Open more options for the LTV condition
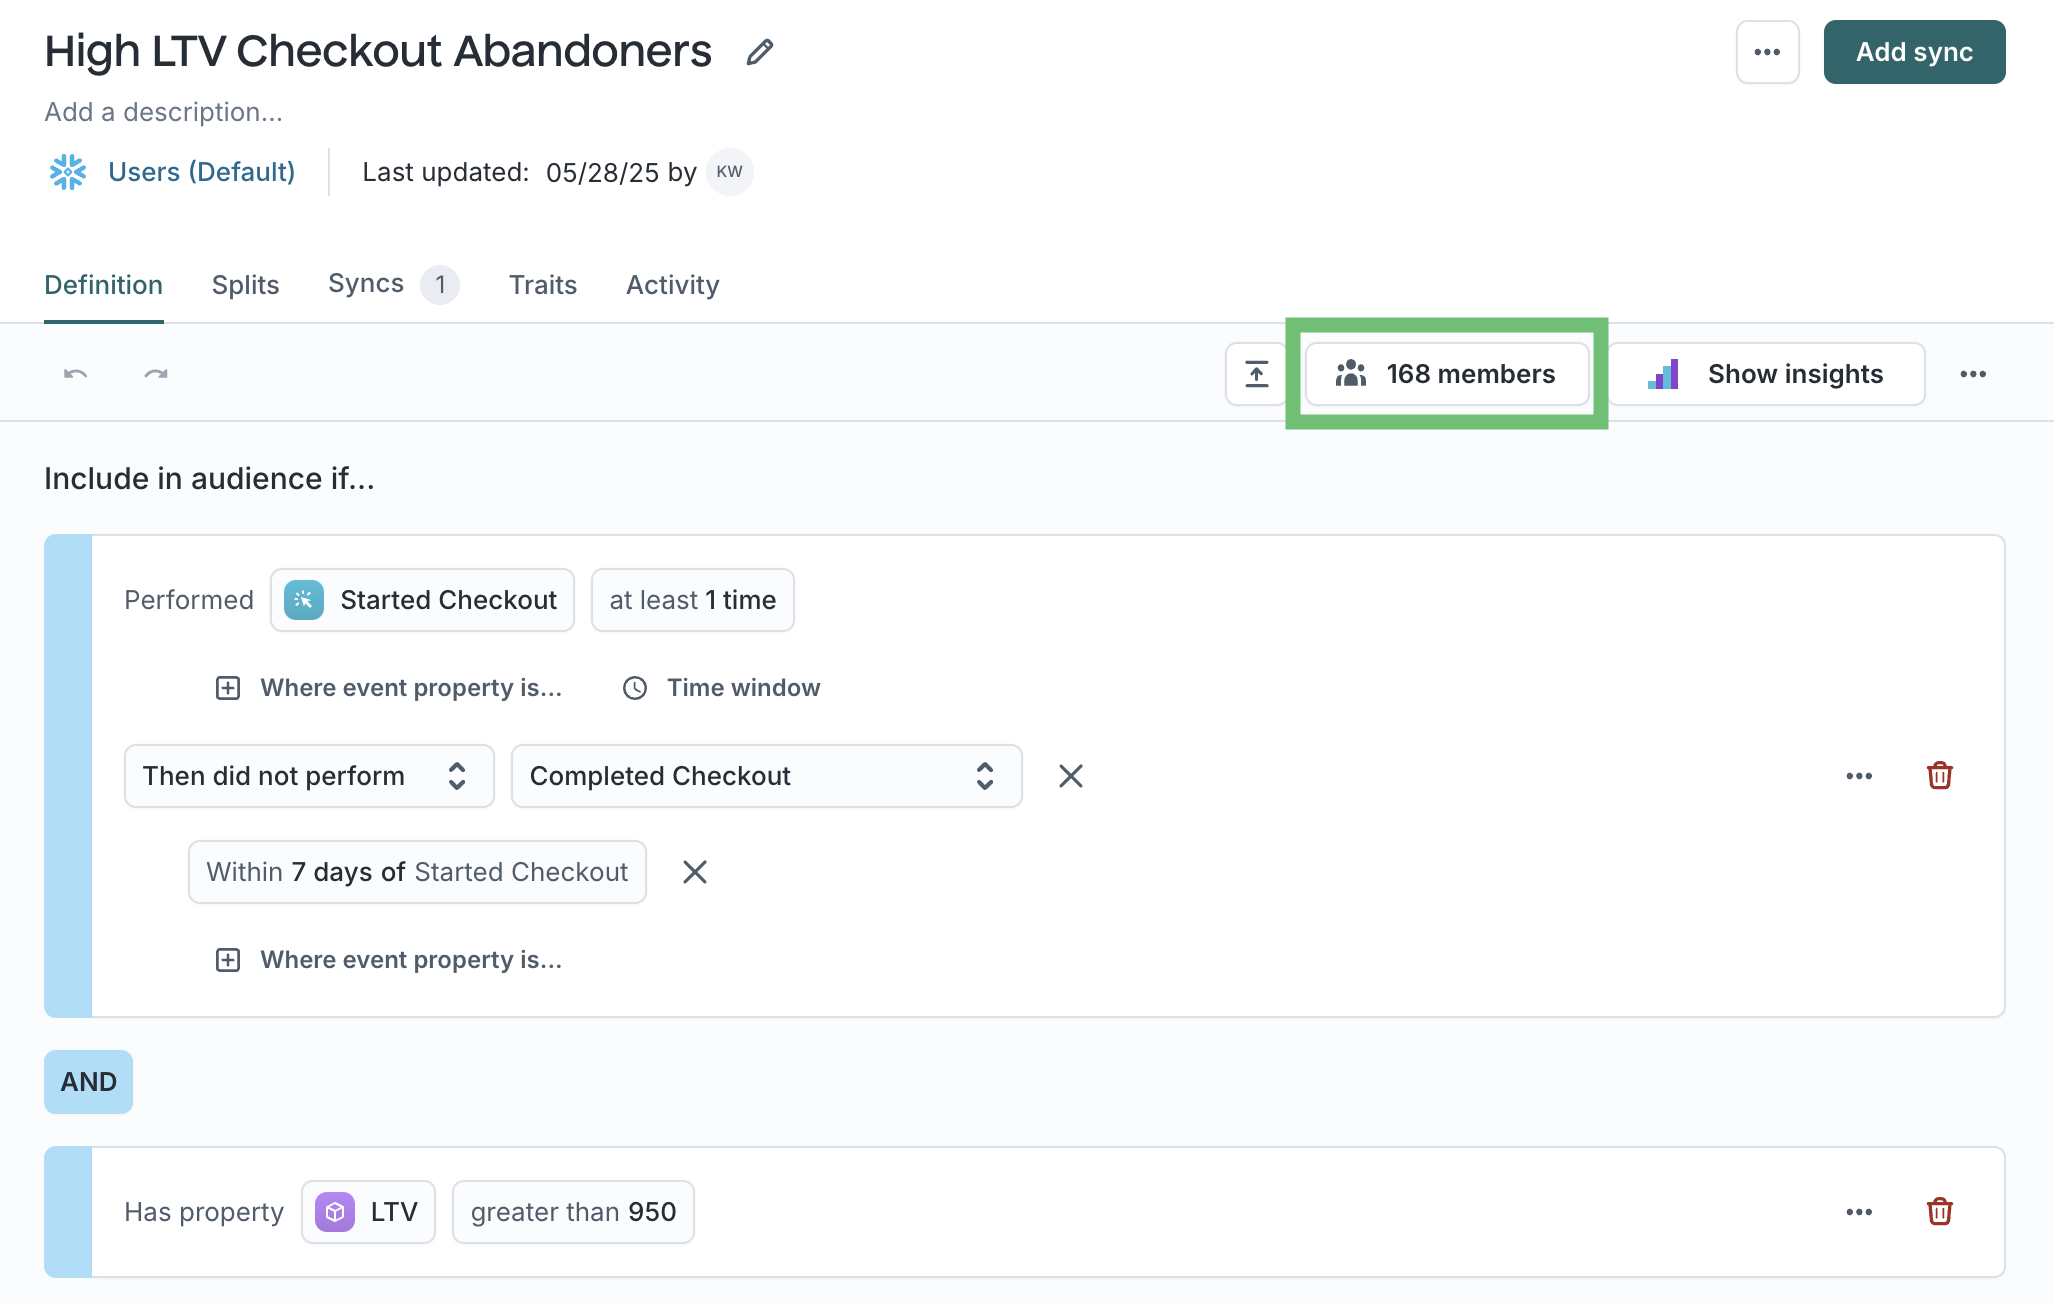Image resolution: width=2054 pixels, height=1304 pixels. pos(1859,1212)
